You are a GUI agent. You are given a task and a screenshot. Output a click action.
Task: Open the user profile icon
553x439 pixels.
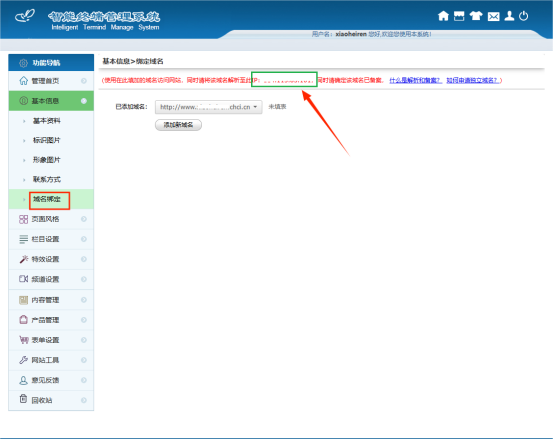[509, 16]
